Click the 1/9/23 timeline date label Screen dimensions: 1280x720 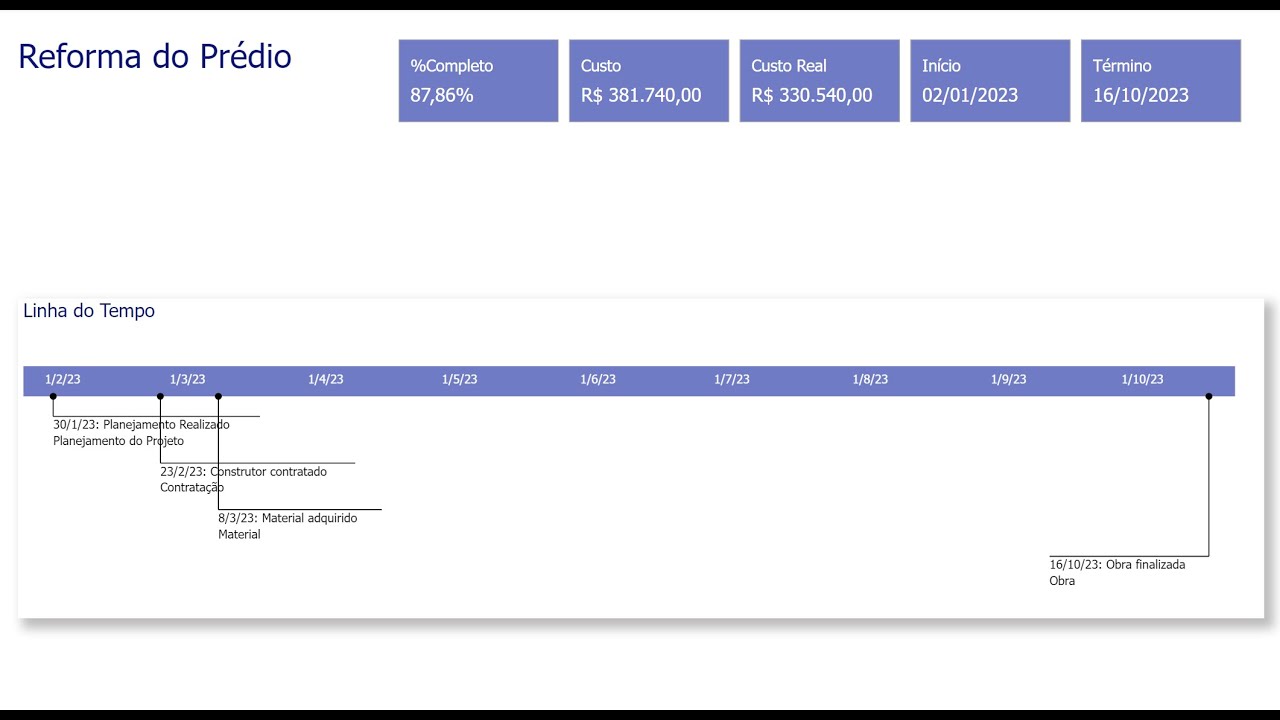[1008, 380]
